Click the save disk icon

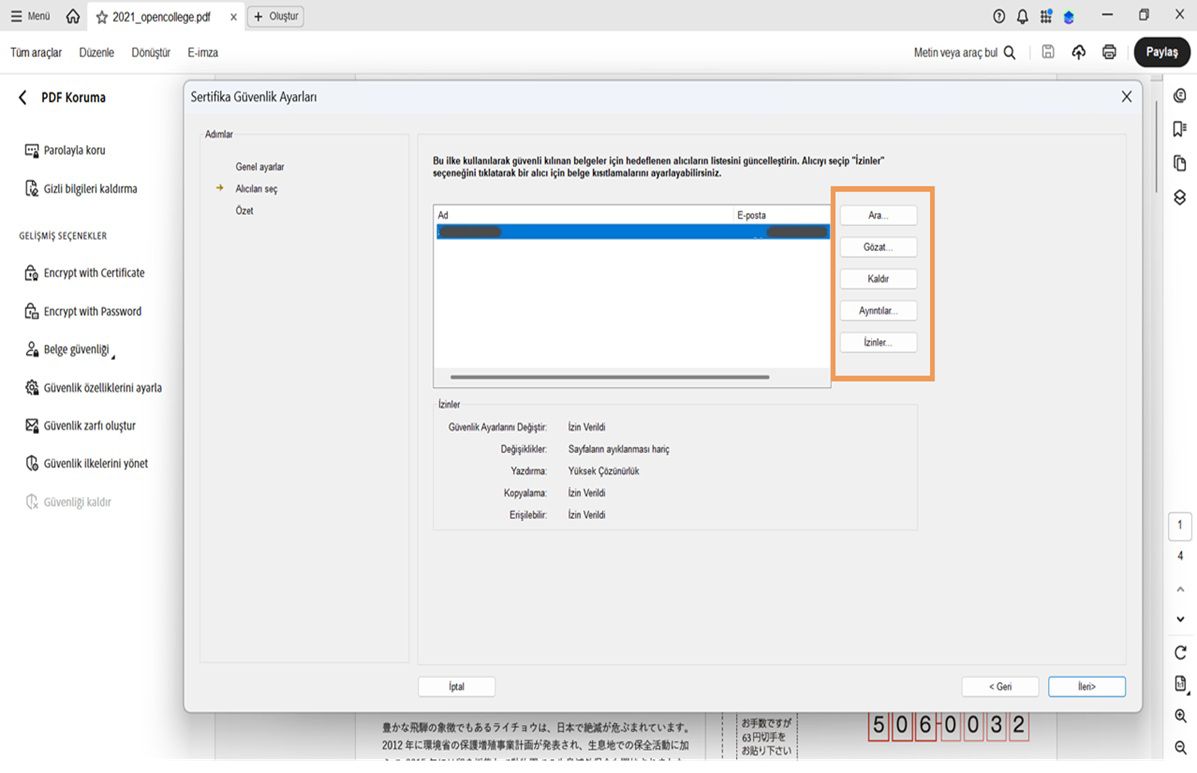[1048, 52]
